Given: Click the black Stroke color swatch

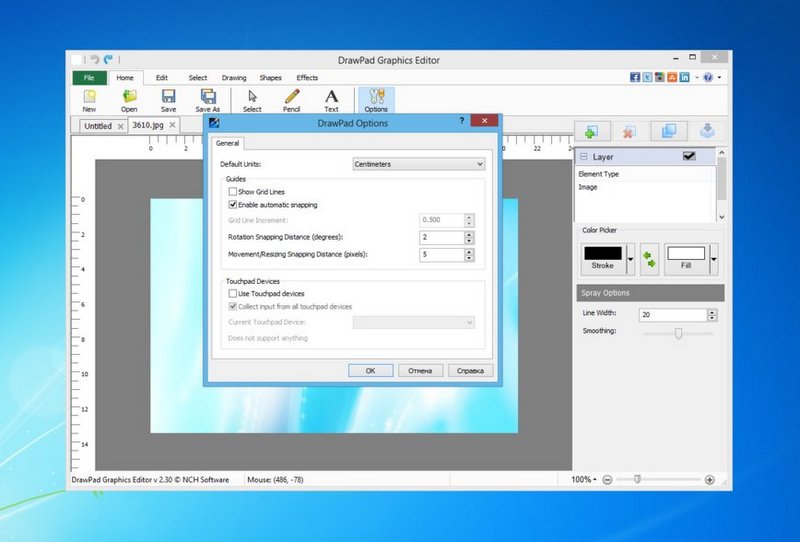Looking at the screenshot, I should [x=603, y=253].
